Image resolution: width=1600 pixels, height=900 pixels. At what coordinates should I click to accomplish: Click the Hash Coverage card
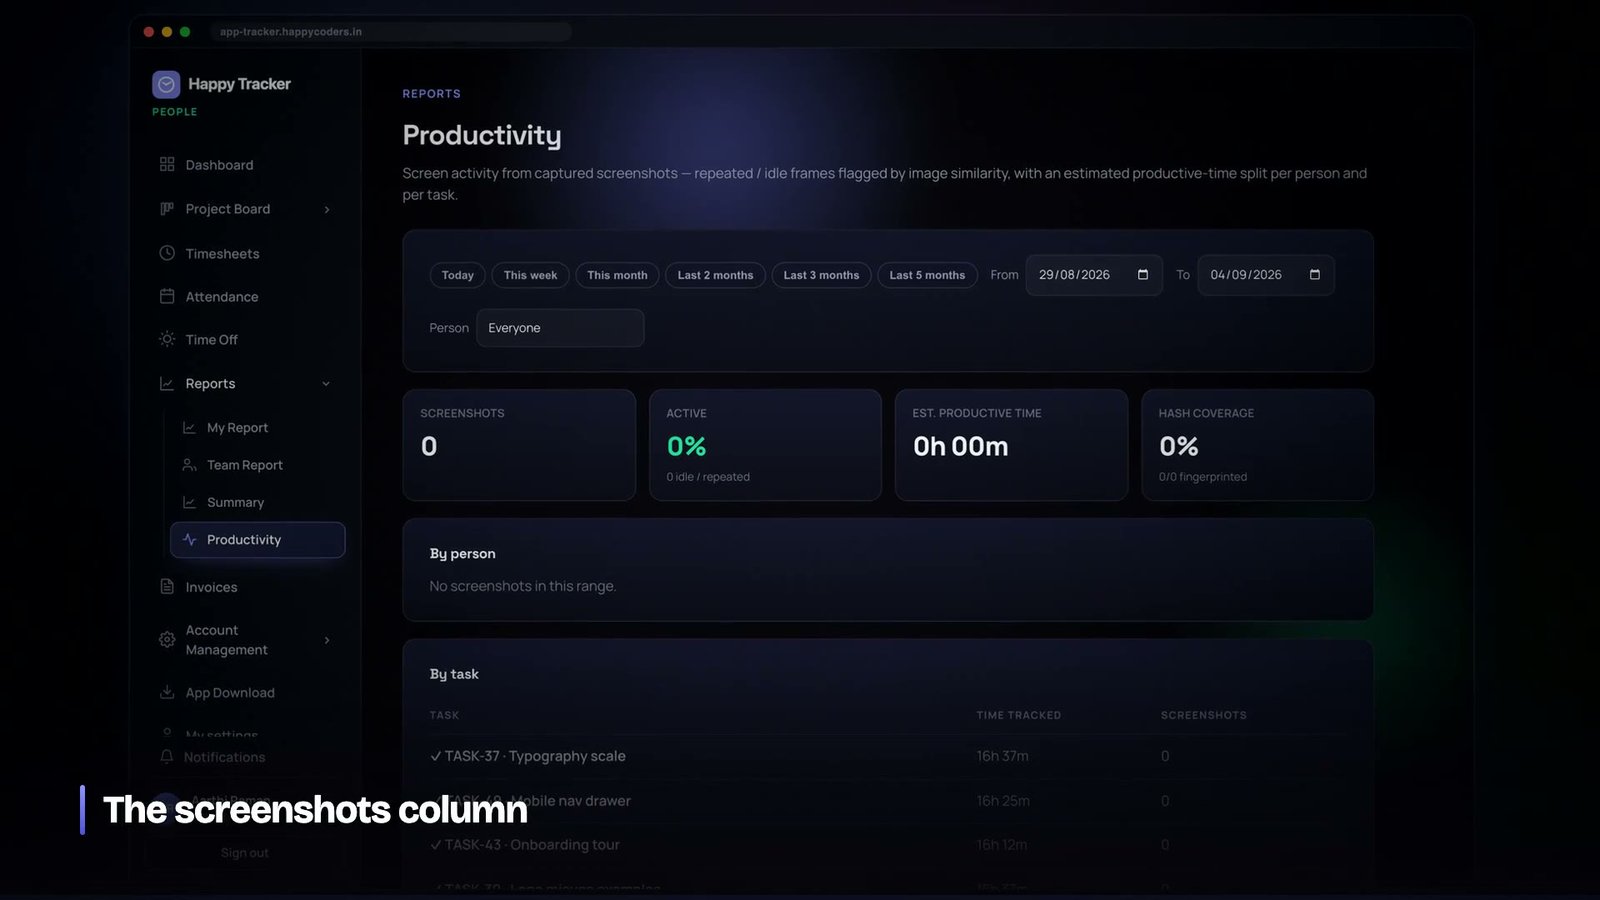[1257, 445]
